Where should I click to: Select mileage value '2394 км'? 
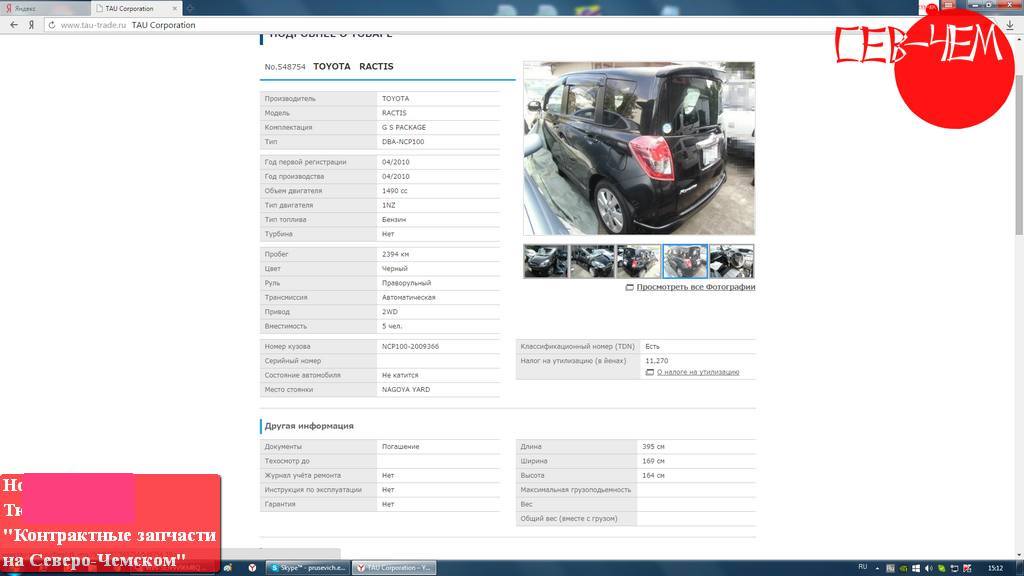pyautogui.click(x=395, y=254)
